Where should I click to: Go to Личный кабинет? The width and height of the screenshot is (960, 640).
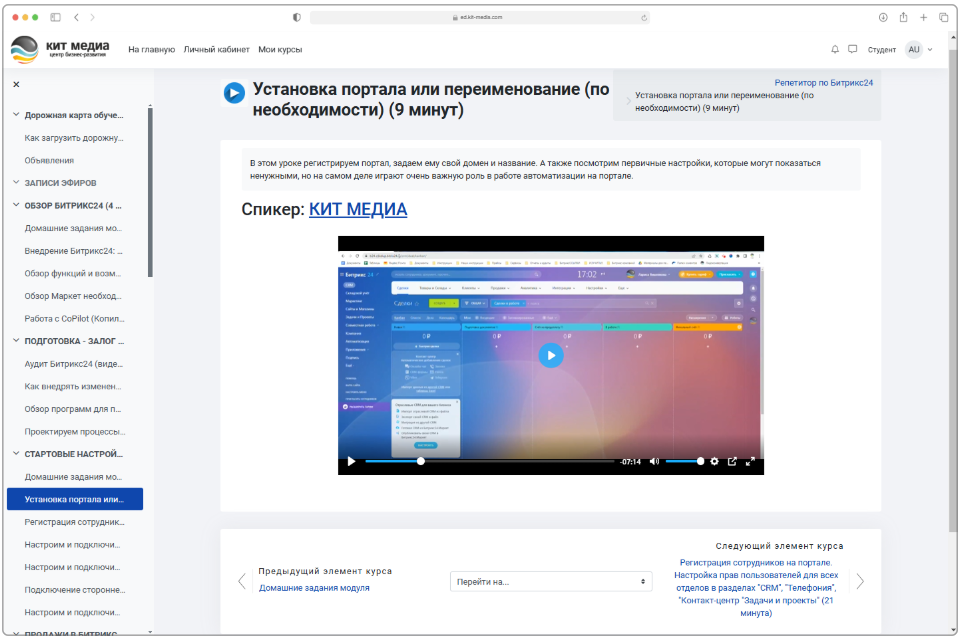216,49
